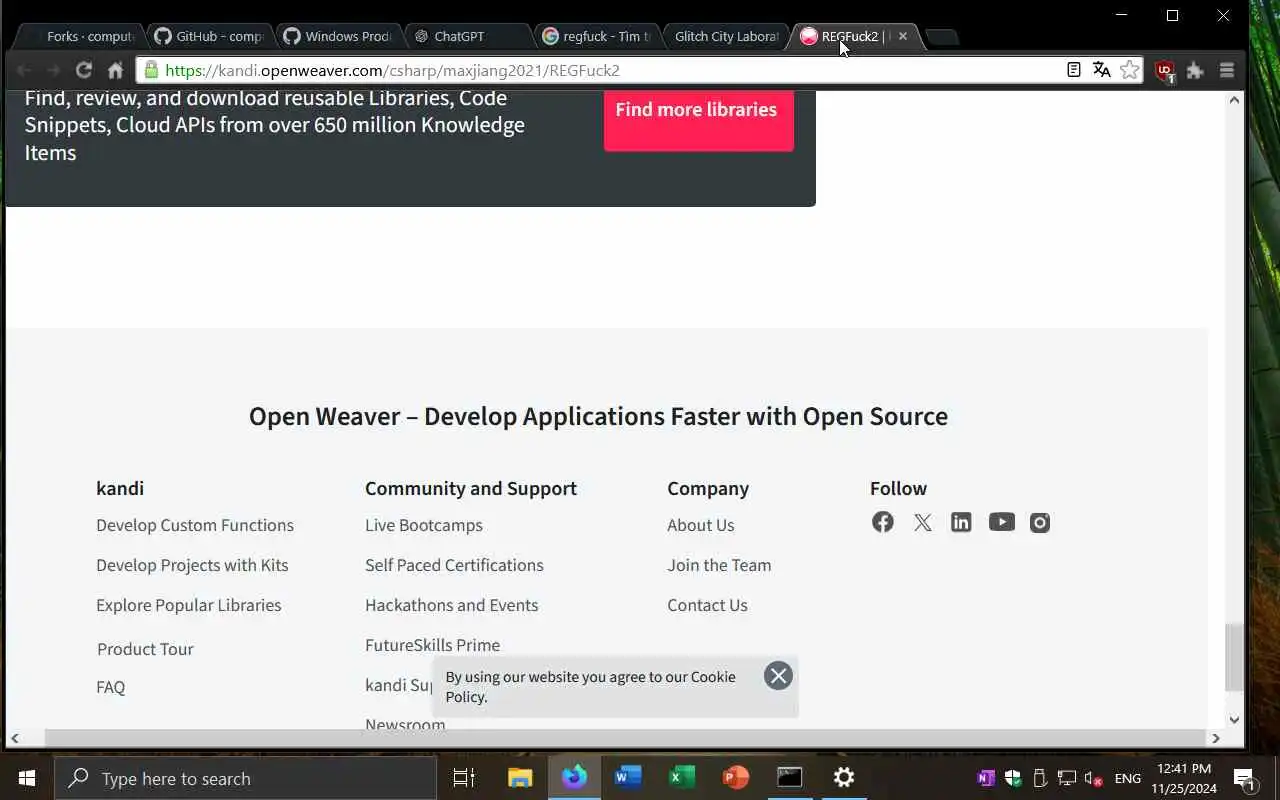Switch to the Forks tab
The width and height of the screenshot is (1280, 800).
pos(80,36)
